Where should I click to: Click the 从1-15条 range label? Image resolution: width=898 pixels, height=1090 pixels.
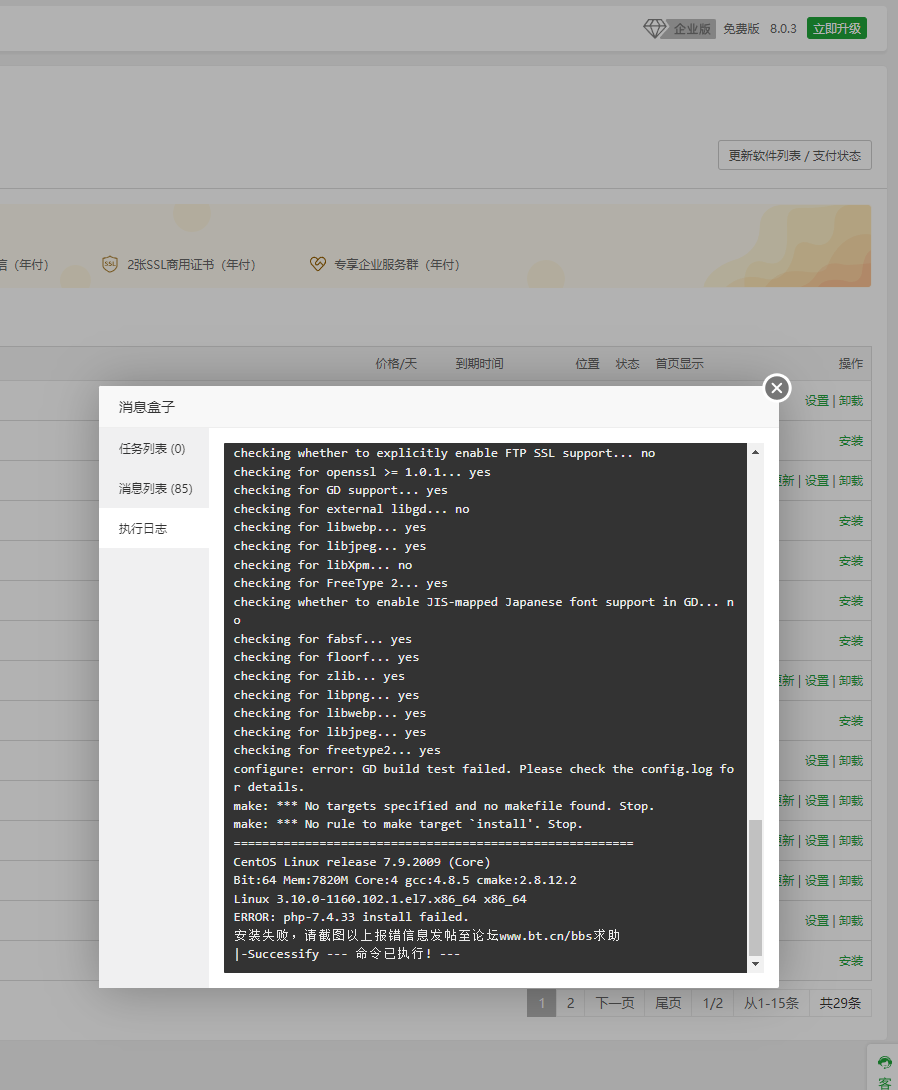point(772,1003)
